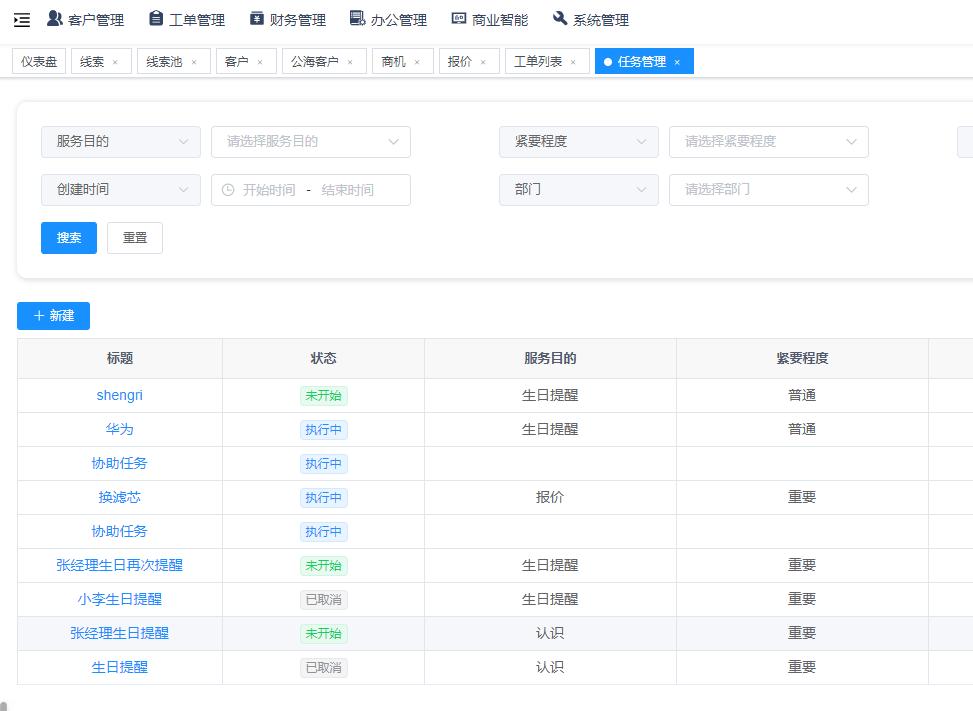Switch to the 仪表盘 tab

[38, 61]
